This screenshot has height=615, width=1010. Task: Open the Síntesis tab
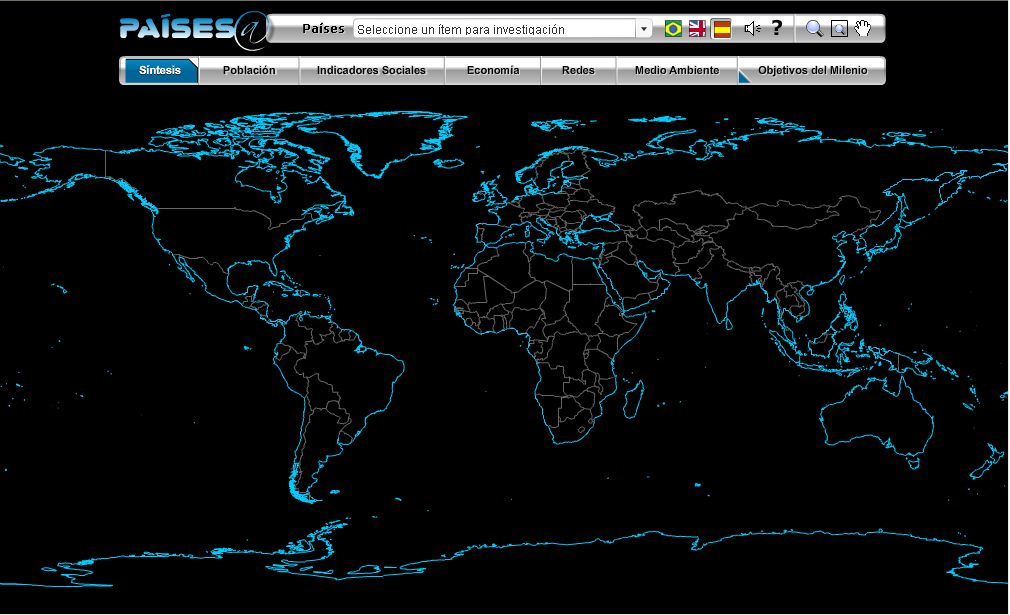coord(160,71)
